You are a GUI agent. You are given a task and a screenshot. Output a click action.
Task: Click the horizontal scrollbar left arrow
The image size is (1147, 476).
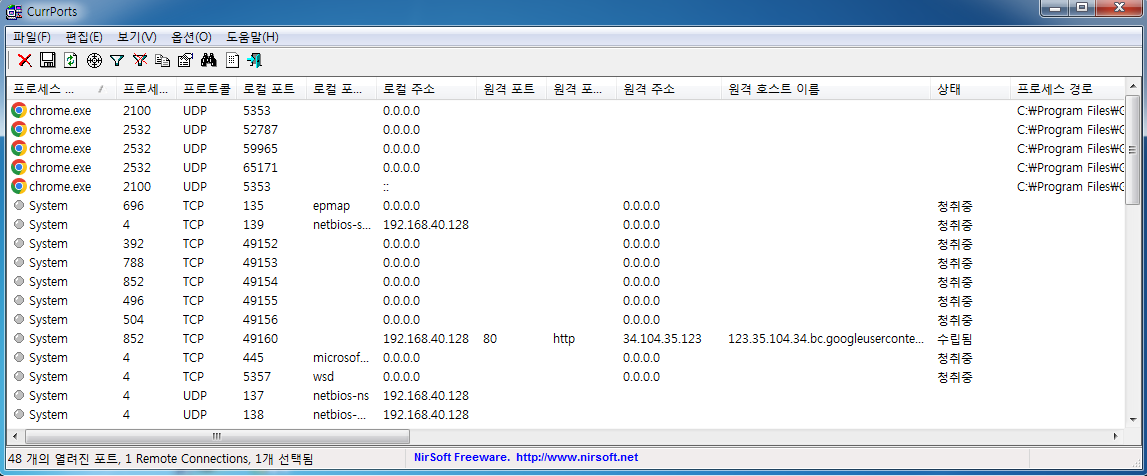tap(15, 437)
